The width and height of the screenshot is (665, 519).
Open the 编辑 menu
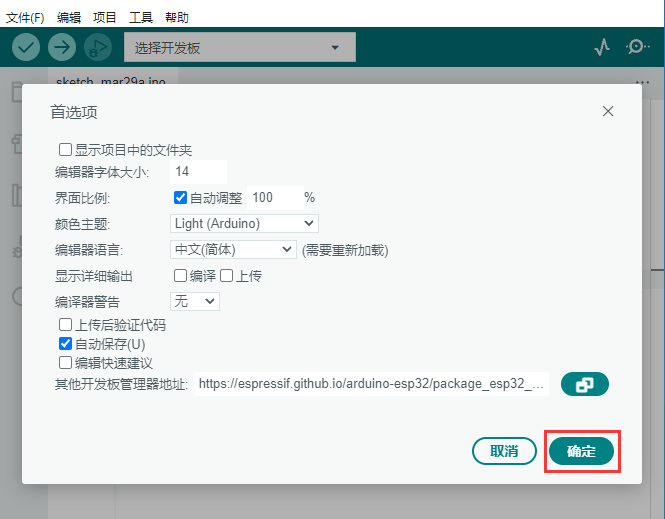coord(69,18)
